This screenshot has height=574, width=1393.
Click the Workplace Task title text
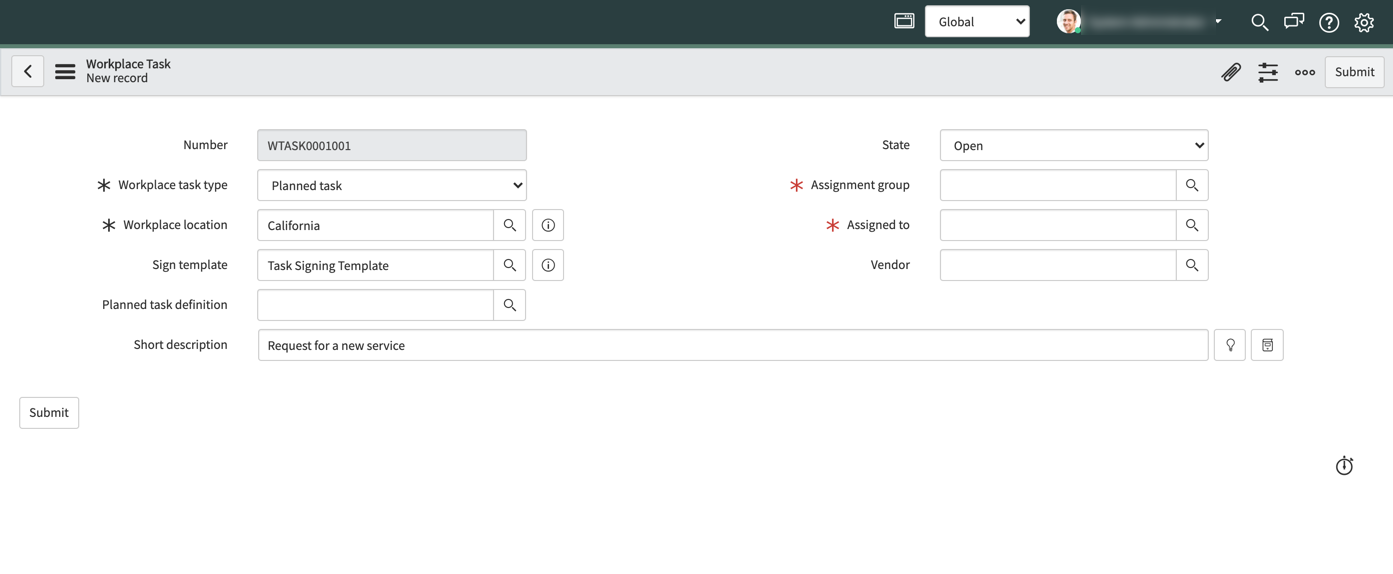[128, 64]
